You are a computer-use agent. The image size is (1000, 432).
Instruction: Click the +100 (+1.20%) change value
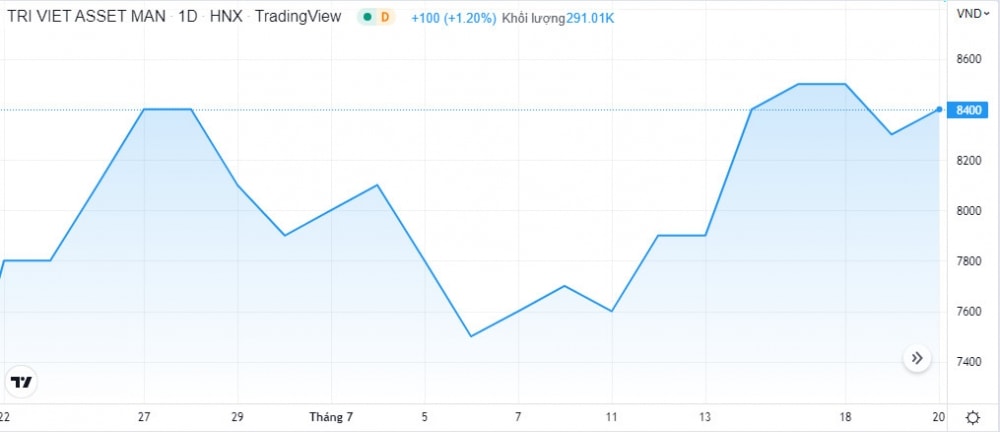tap(453, 18)
